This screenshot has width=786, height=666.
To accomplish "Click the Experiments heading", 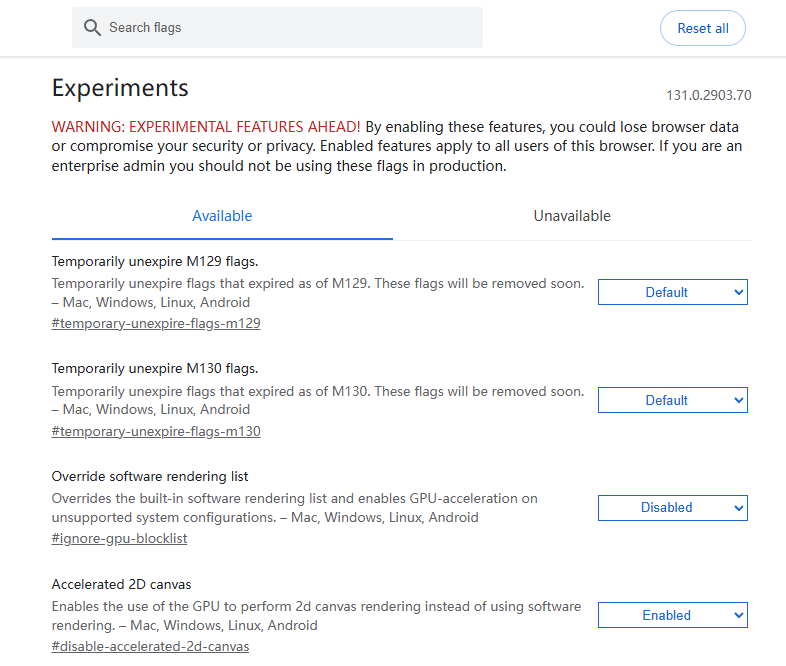I will [x=120, y=88].
